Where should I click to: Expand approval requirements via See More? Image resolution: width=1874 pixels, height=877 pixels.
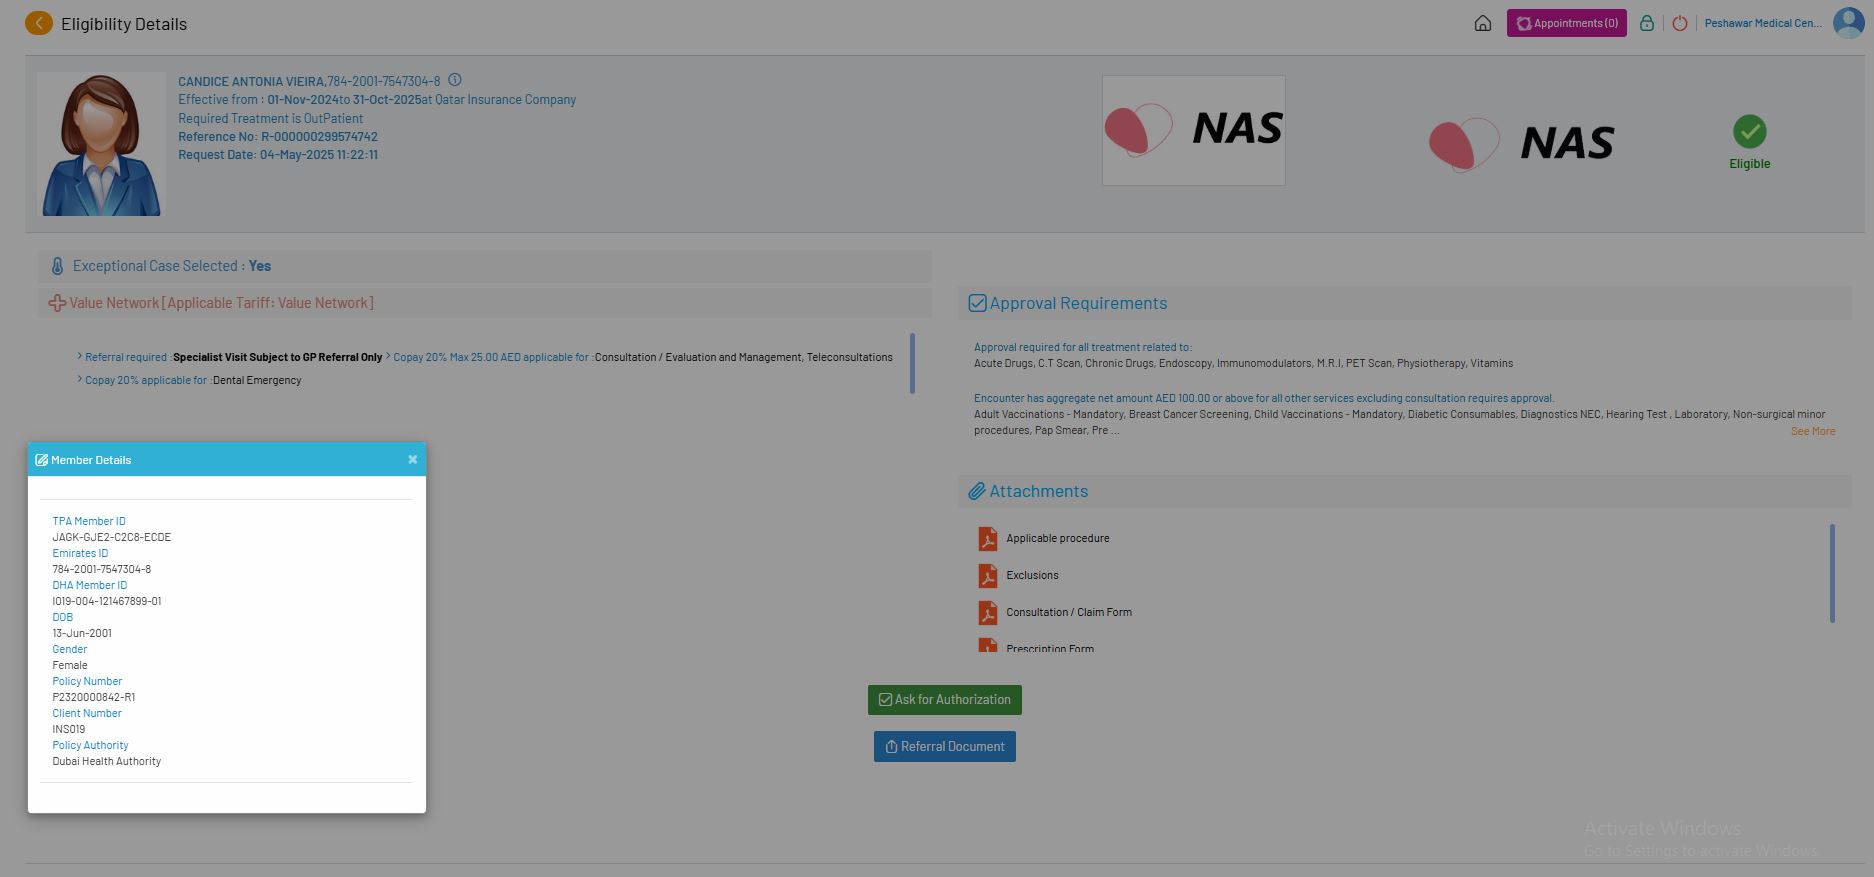click(x=1812, y=431)
